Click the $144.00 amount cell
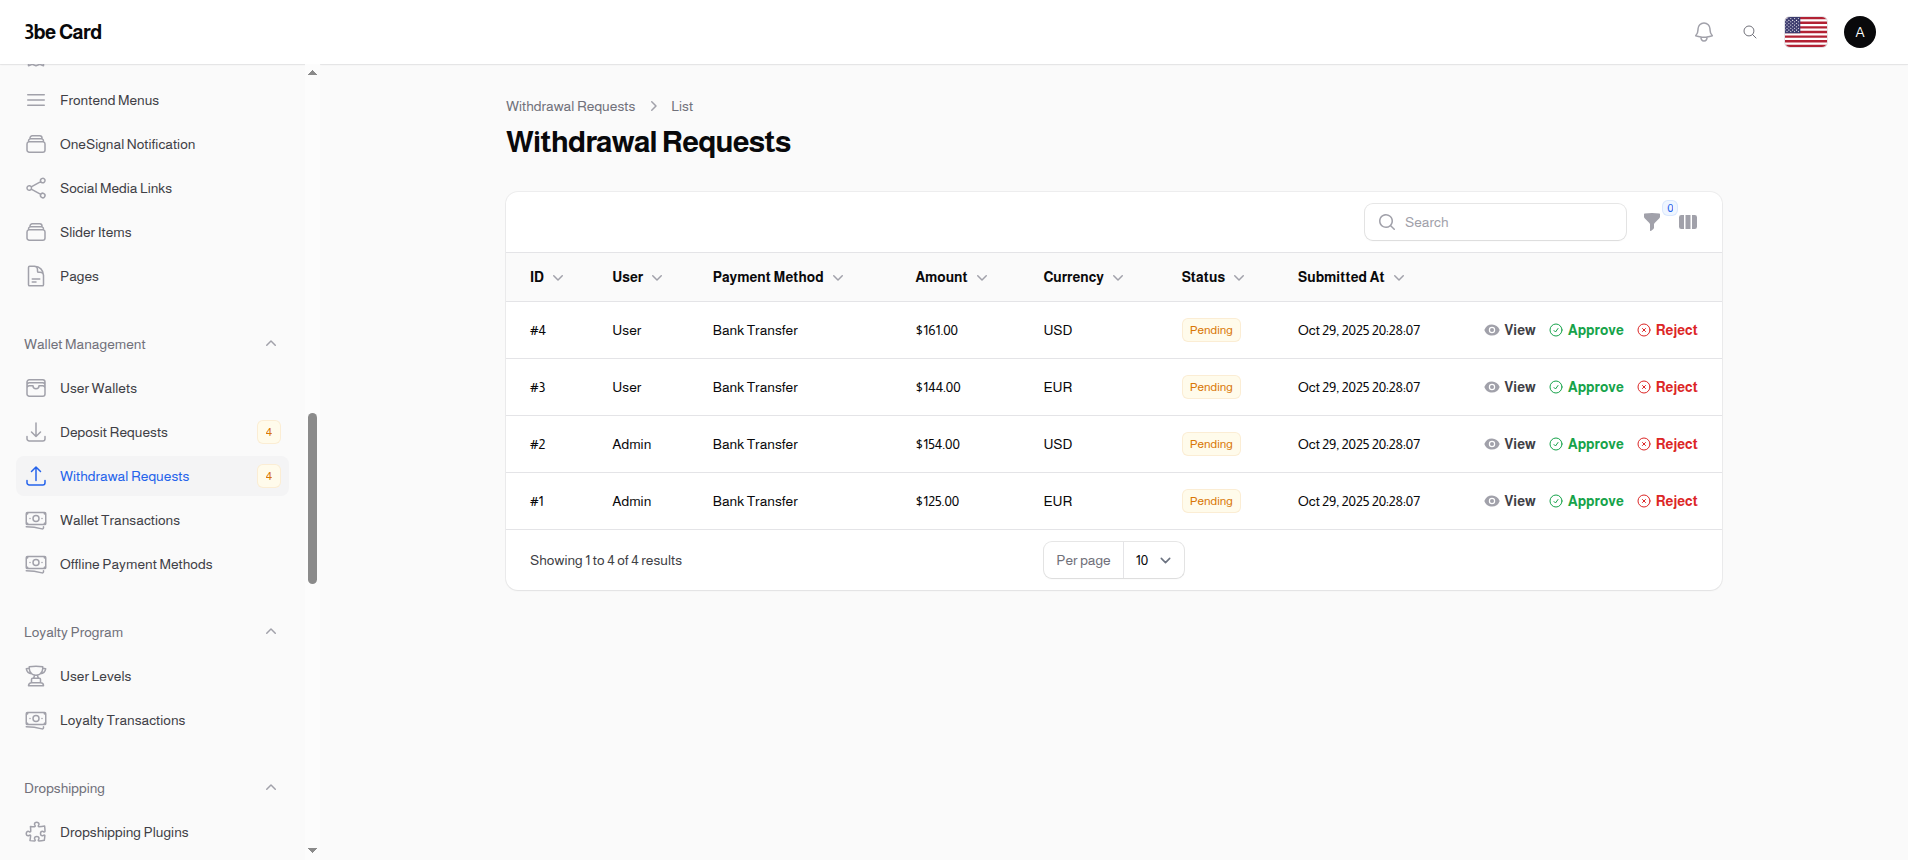 coord(938,387)
